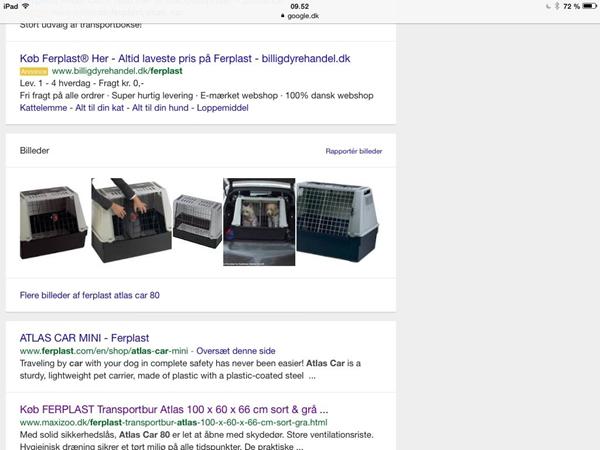This screenshot has width=600, height=450.
Task: Click the Rapportér billeder link
Action: 354,151
